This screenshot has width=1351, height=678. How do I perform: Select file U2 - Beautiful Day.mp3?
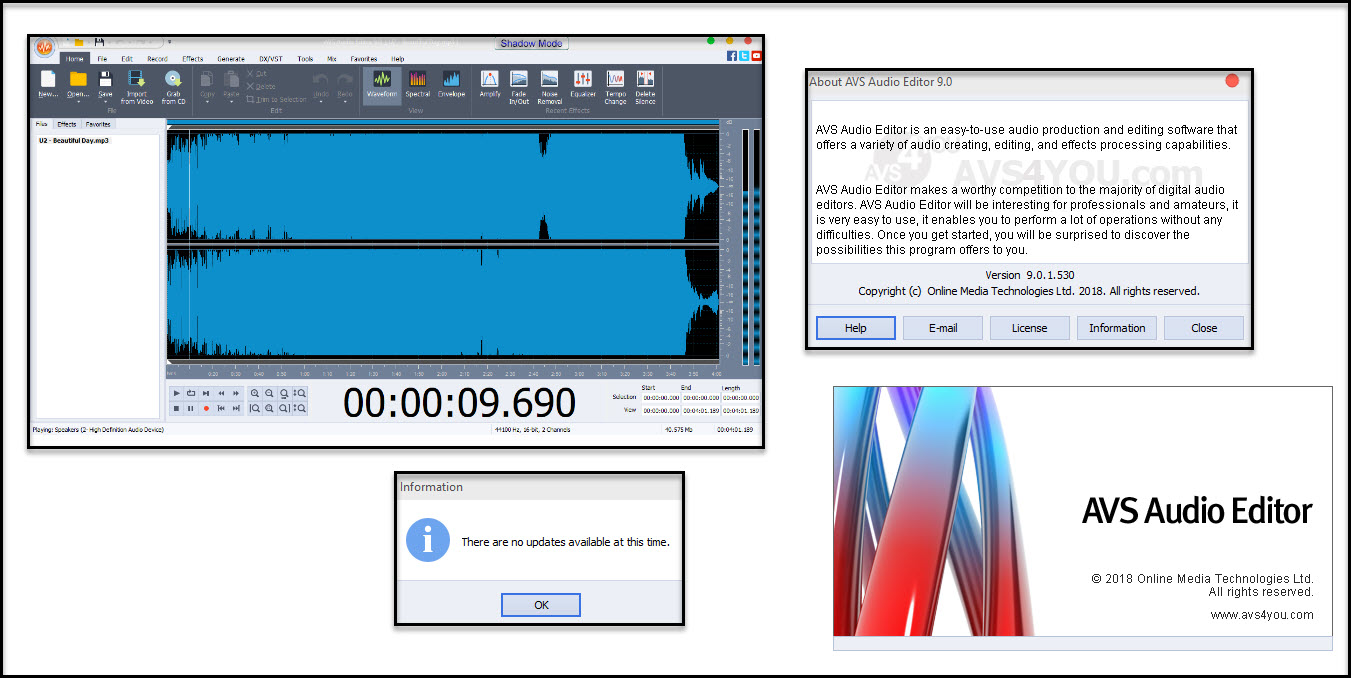(75, 141)
